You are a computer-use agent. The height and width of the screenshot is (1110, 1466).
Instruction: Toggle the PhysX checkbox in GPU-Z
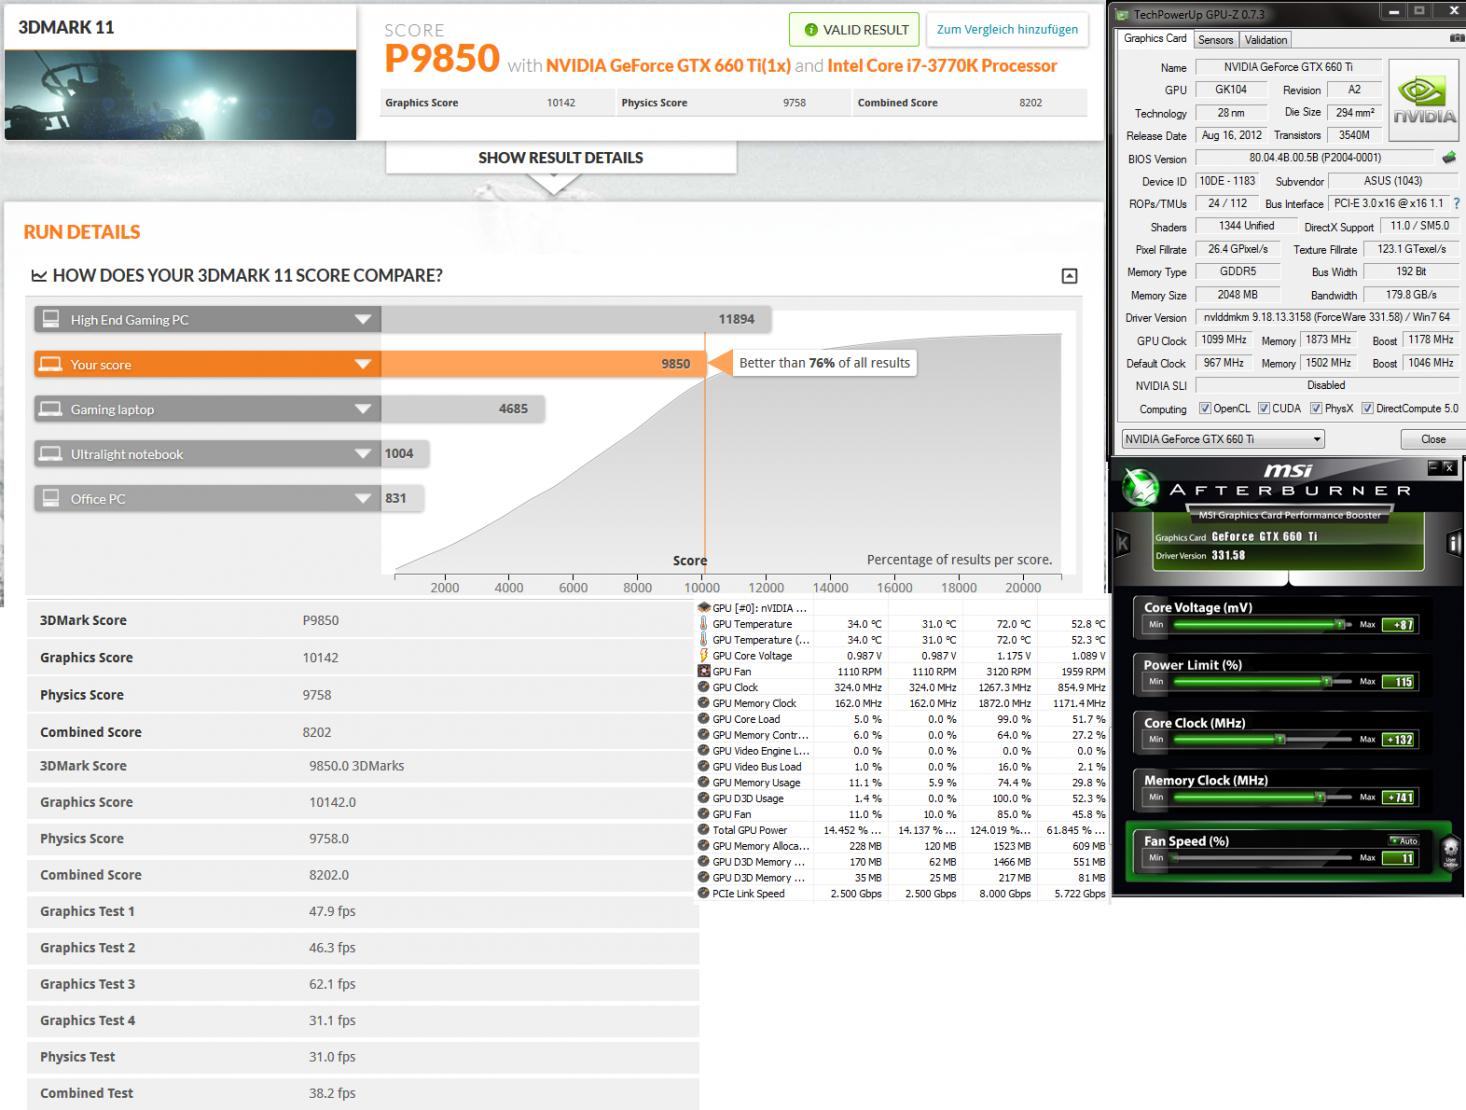pos(1316,408)
